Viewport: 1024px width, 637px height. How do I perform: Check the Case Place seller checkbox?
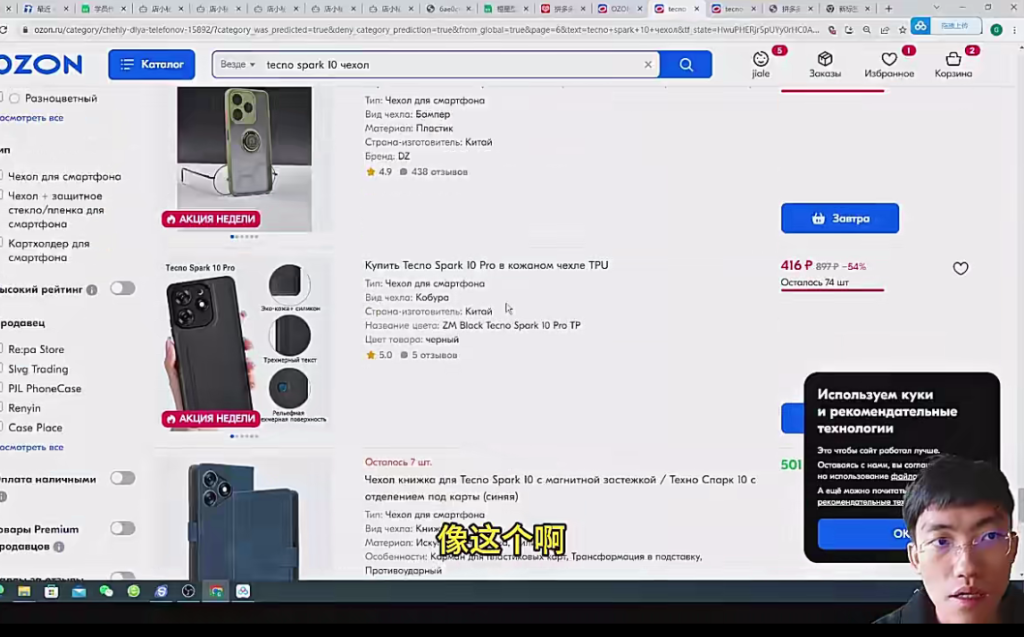(3, 428)
